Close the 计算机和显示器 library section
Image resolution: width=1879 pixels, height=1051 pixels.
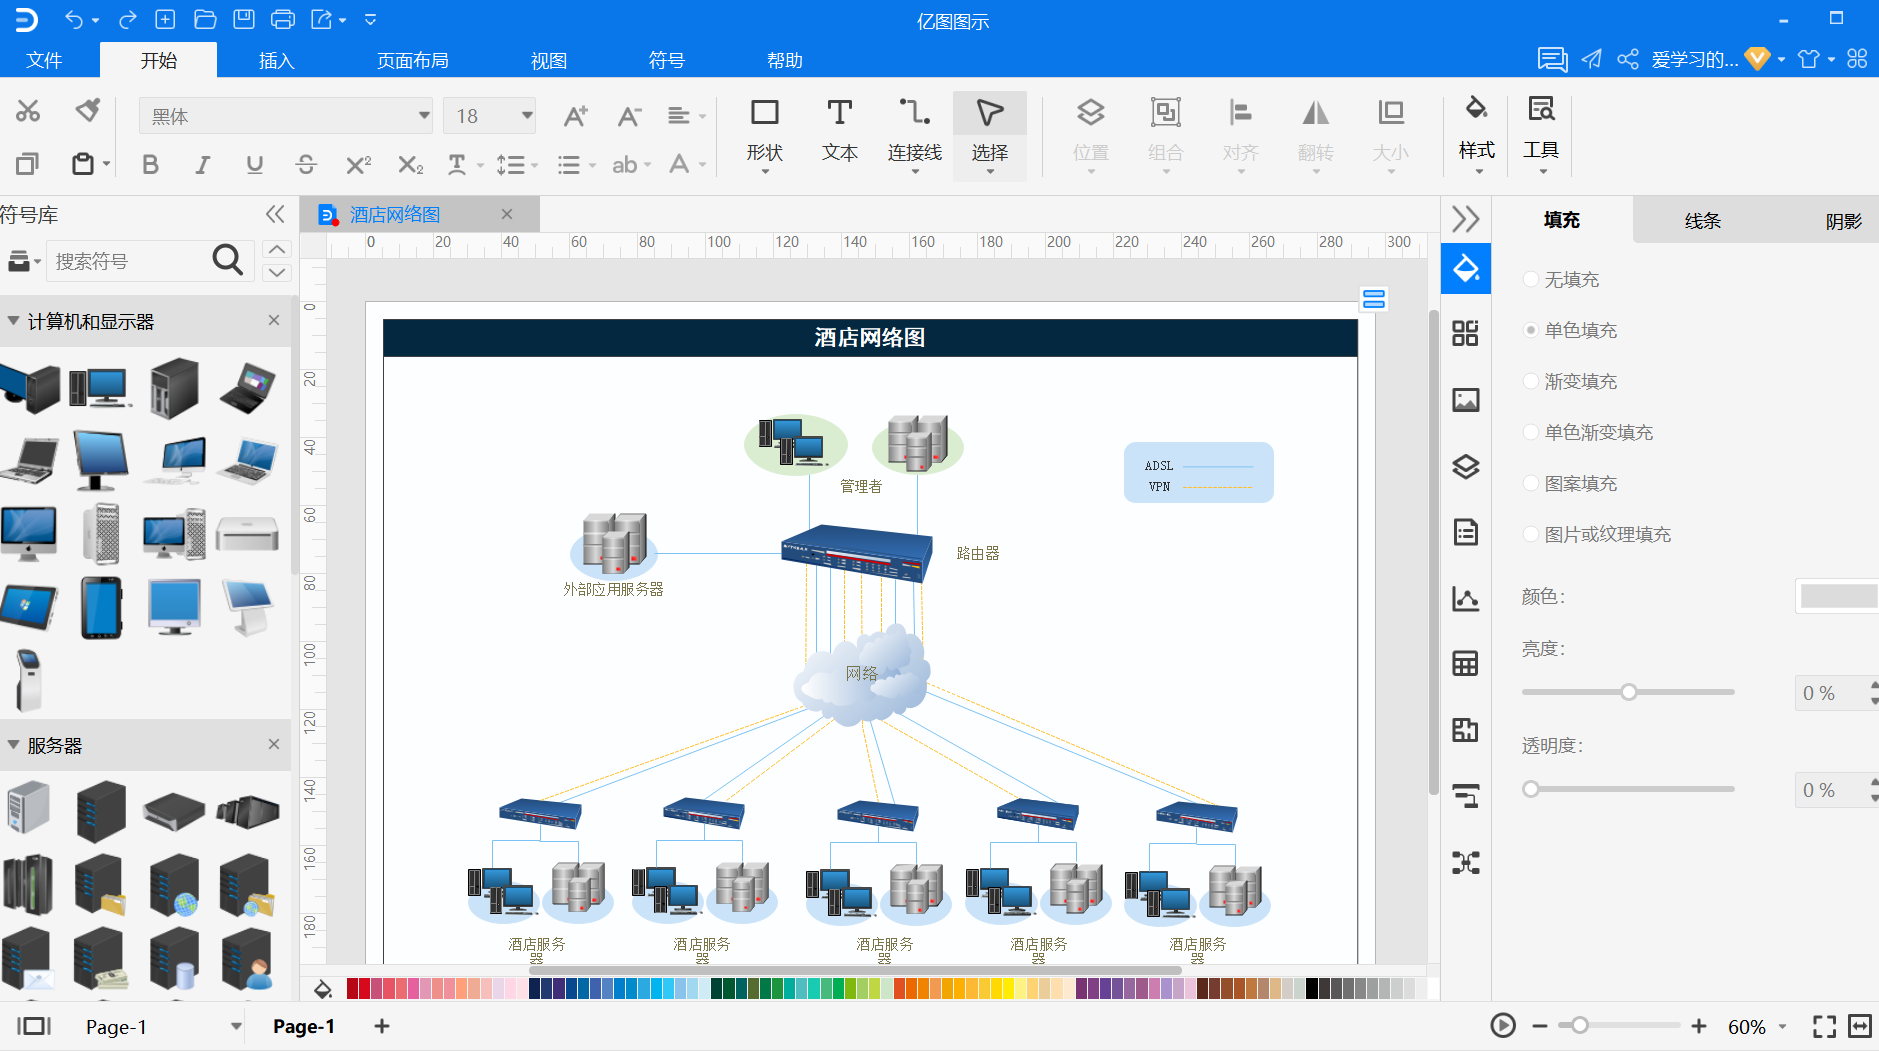pyautogui.click(x=274, y=320)
